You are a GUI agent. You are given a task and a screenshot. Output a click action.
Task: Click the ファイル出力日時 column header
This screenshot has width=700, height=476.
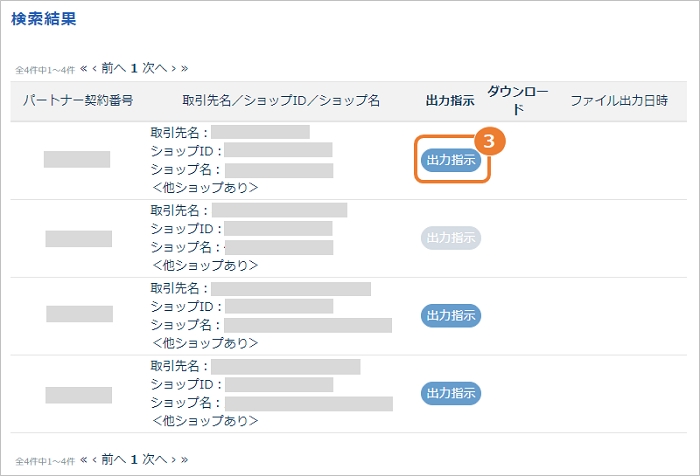619,100
